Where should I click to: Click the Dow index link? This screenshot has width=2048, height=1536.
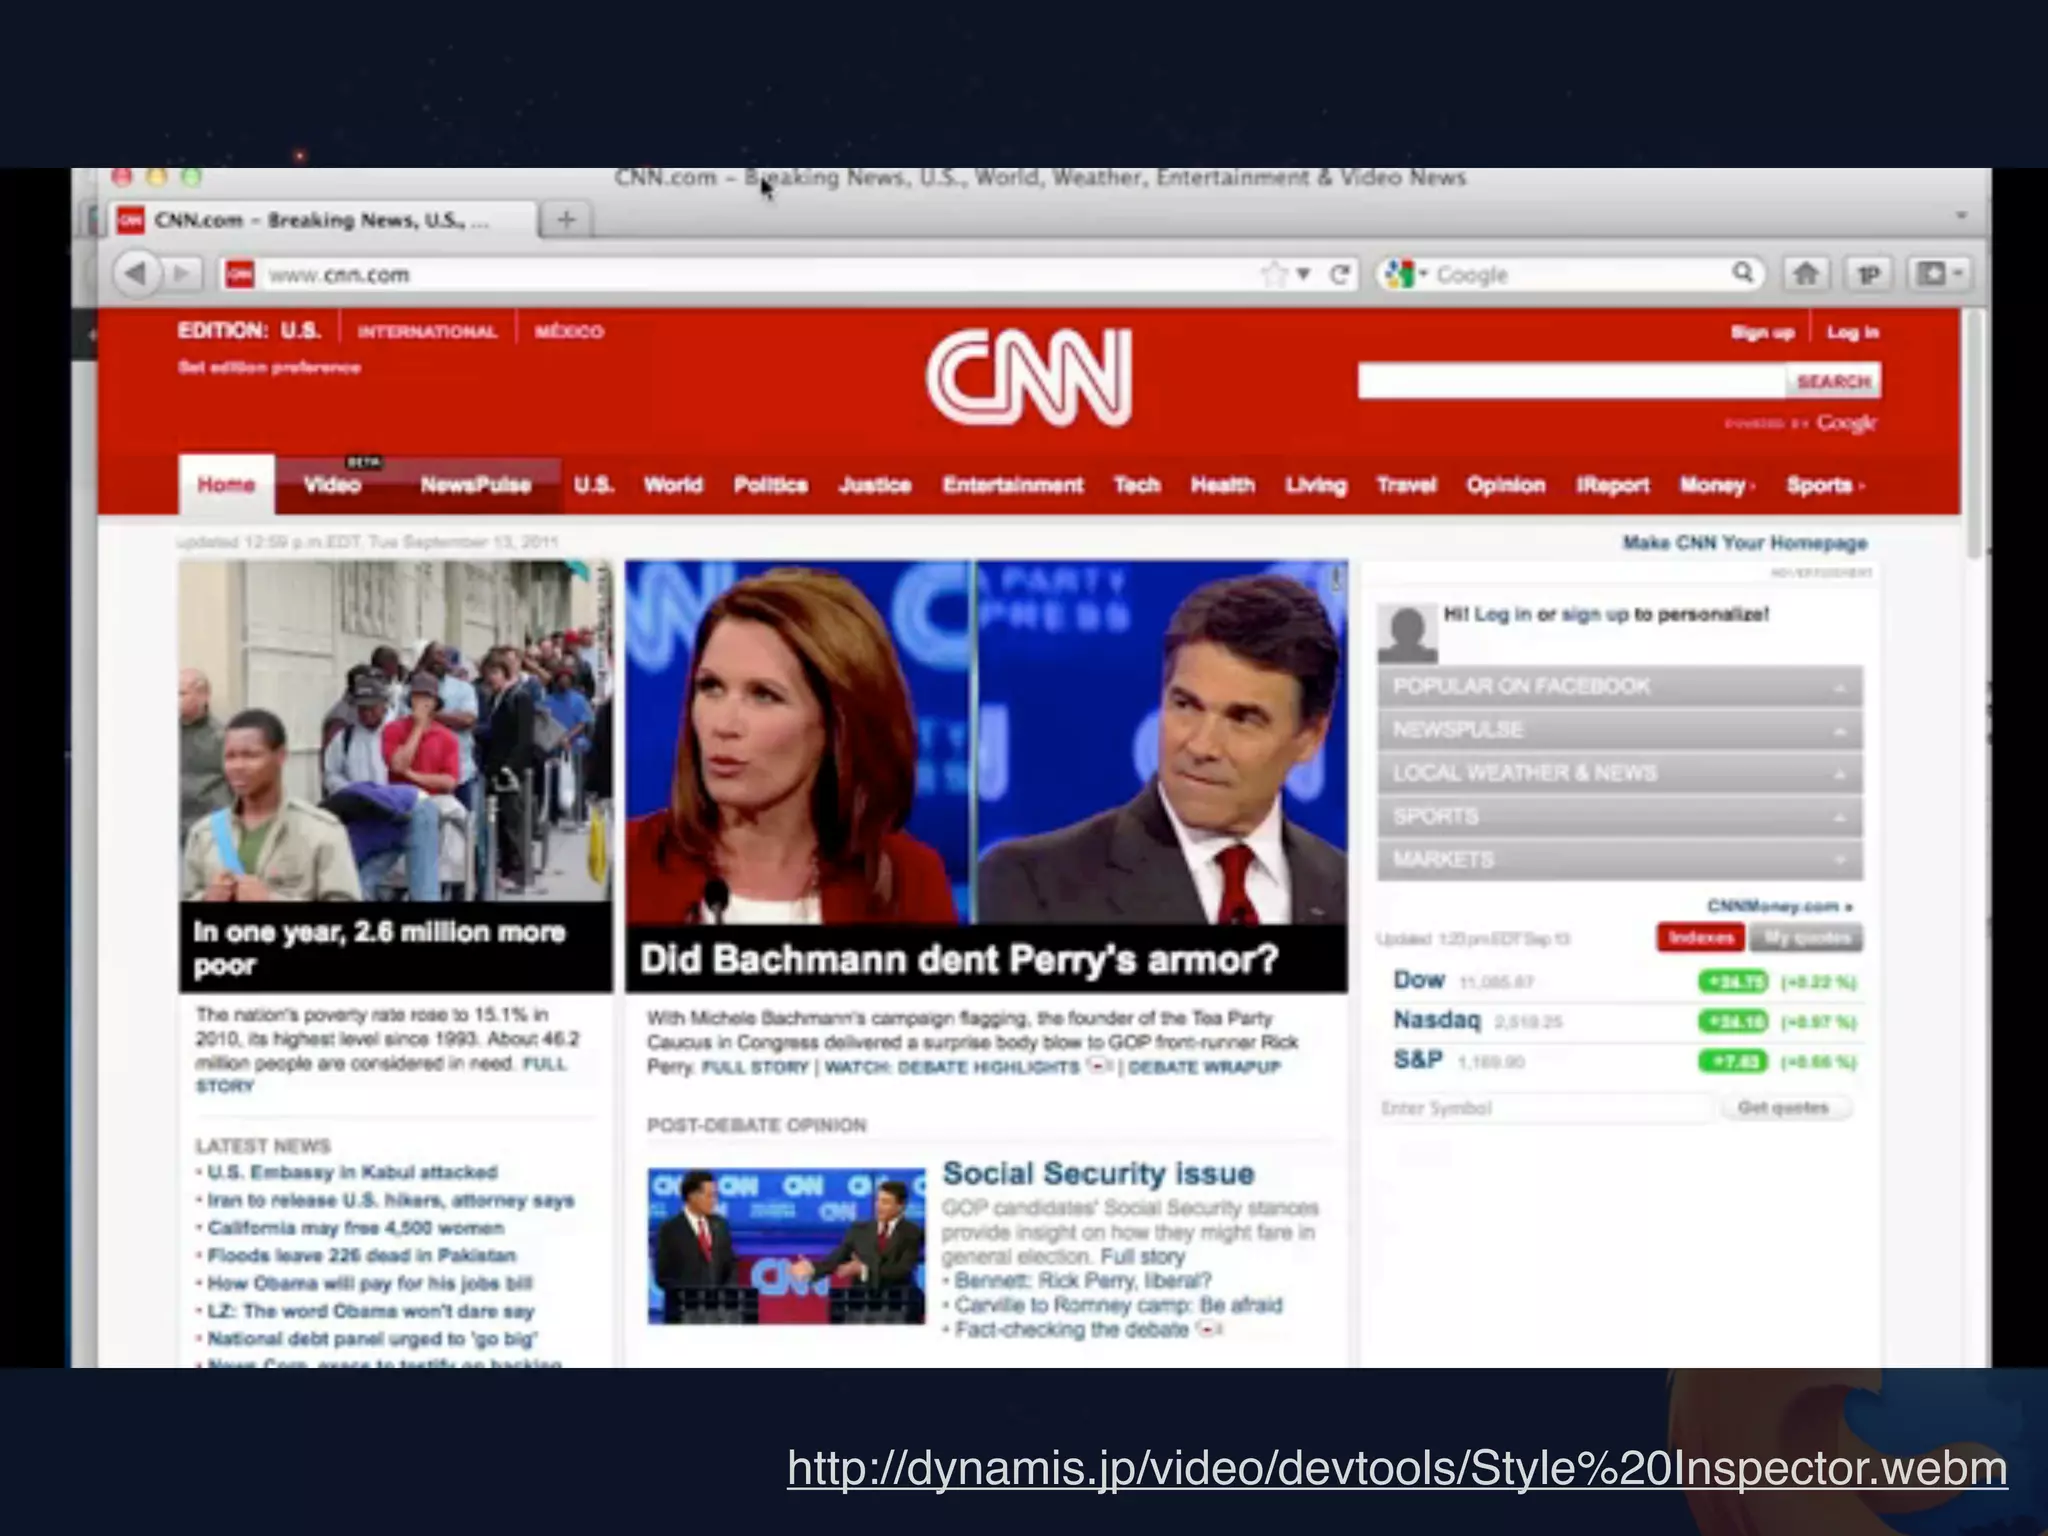pos(1419,980)
